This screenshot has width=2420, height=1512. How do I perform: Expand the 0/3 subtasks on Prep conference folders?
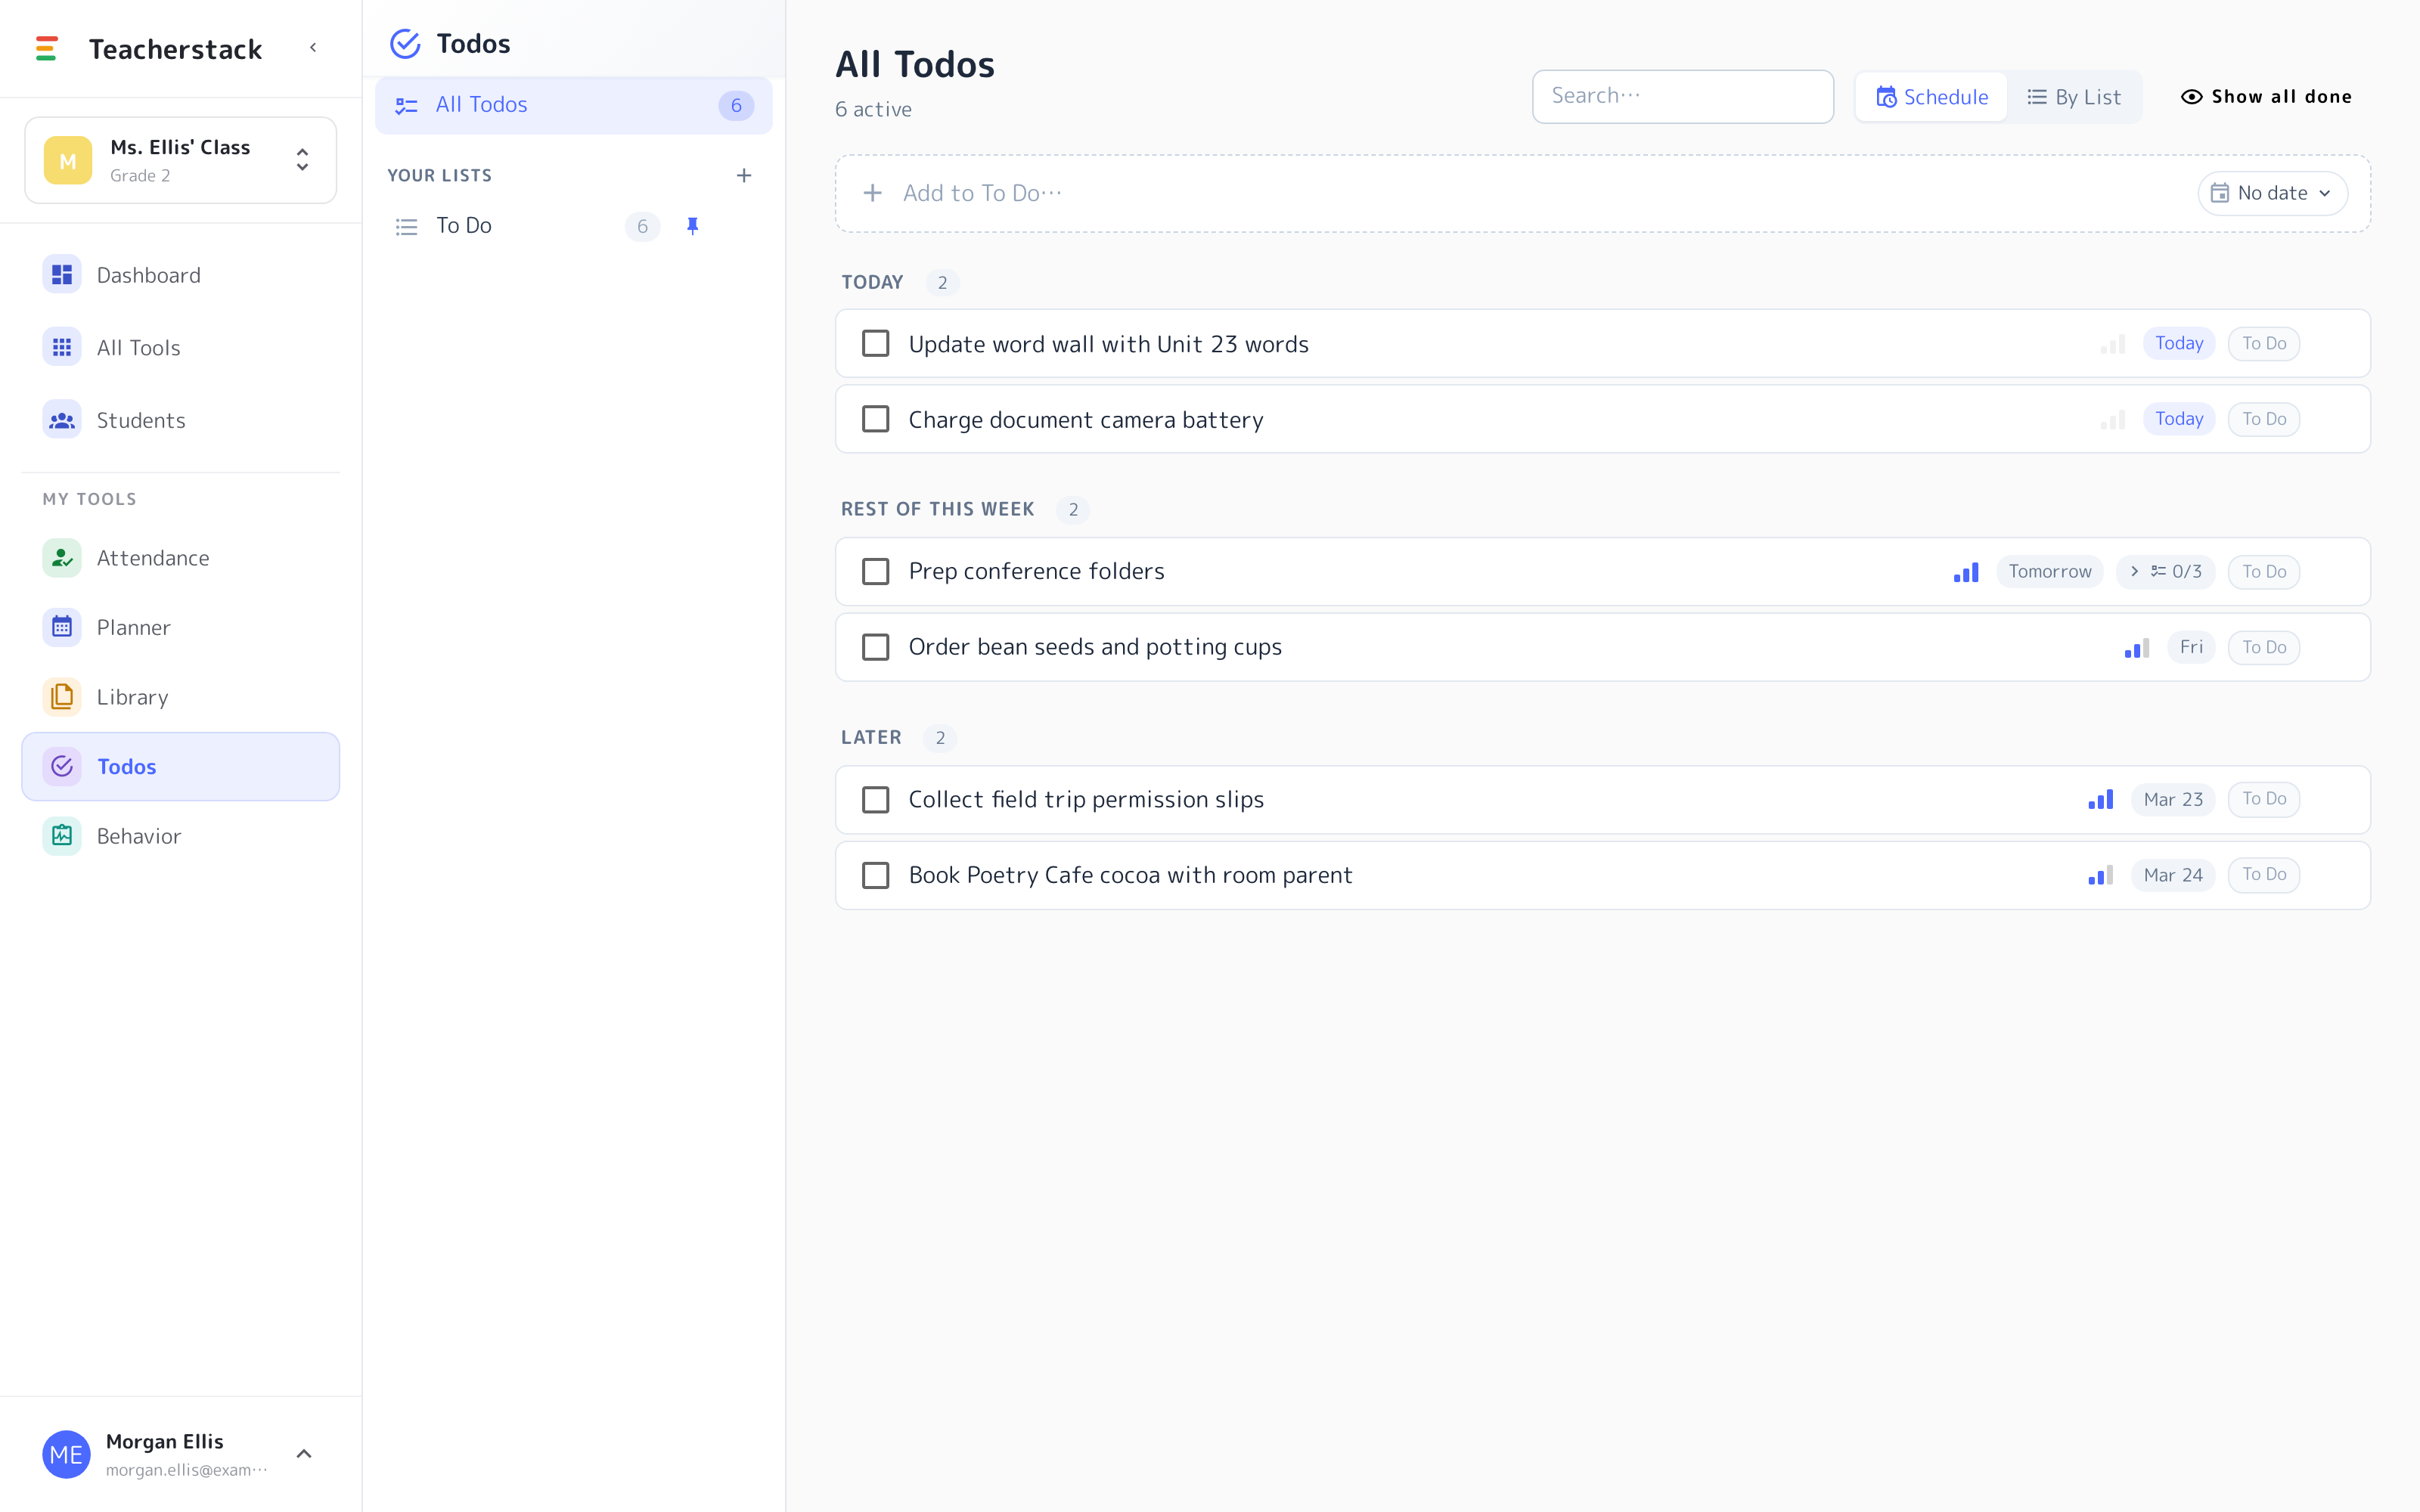[2165, 572]
